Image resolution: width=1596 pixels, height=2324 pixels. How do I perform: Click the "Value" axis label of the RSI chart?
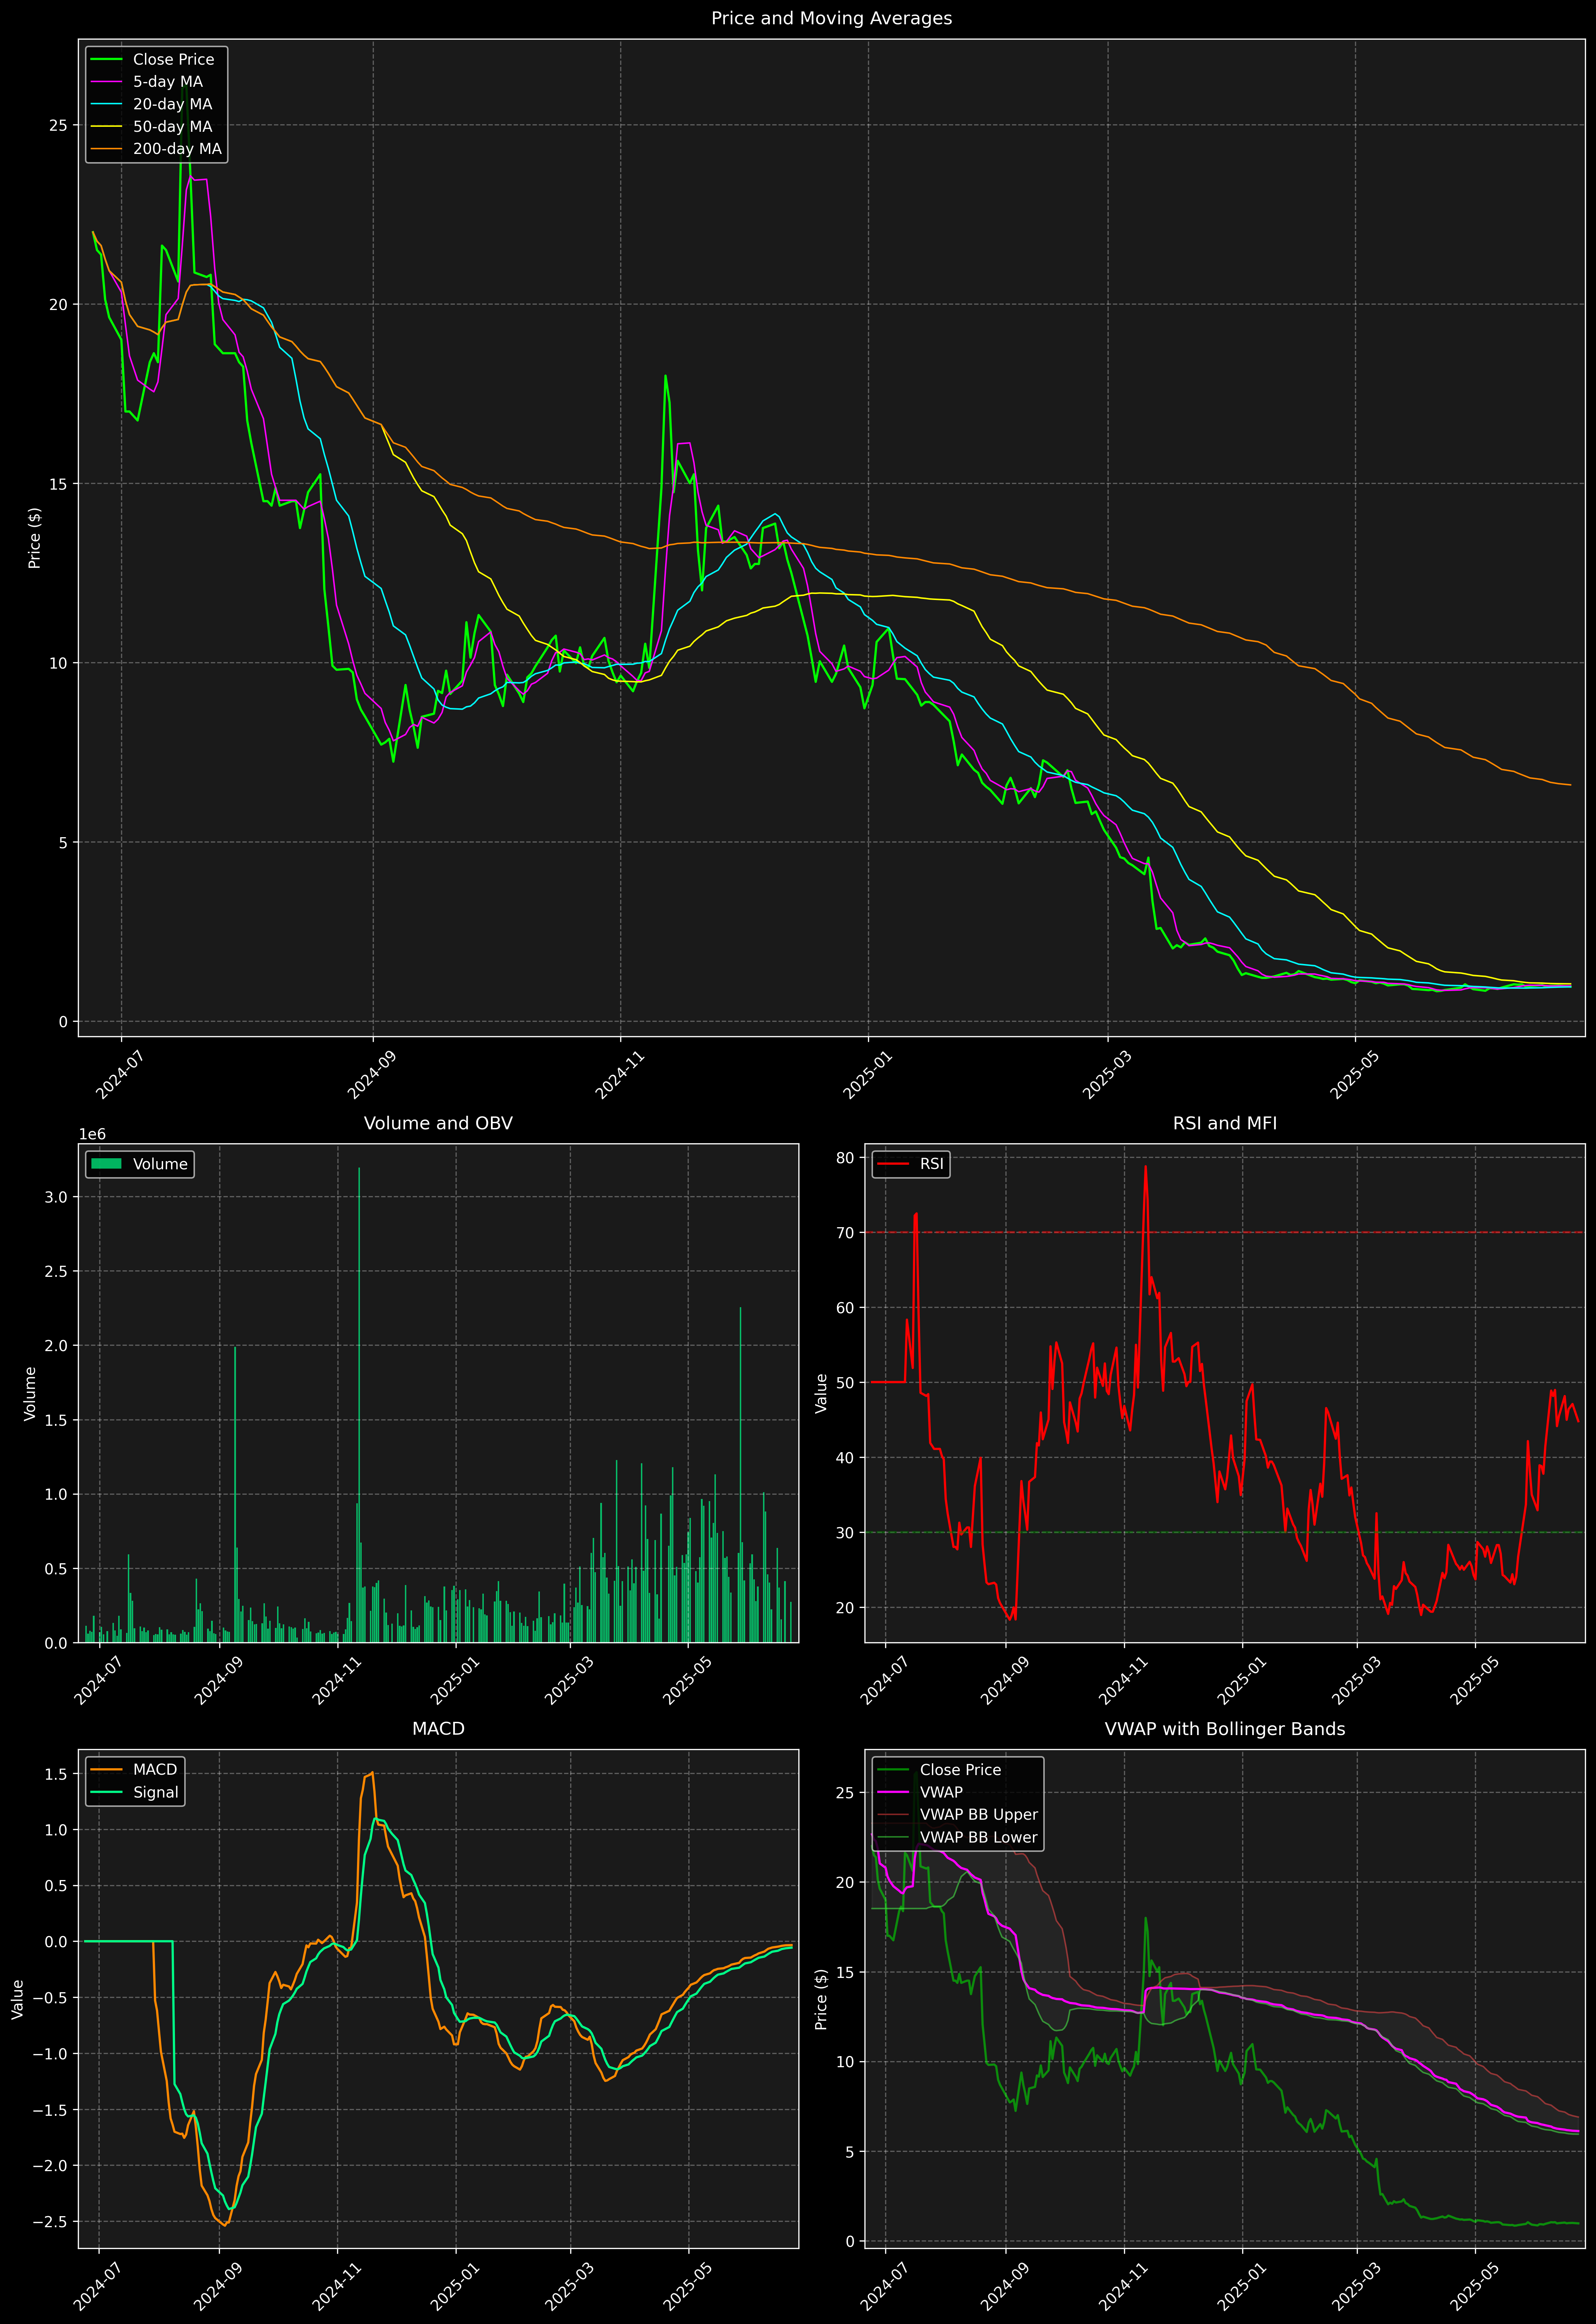pos(821,1393)
